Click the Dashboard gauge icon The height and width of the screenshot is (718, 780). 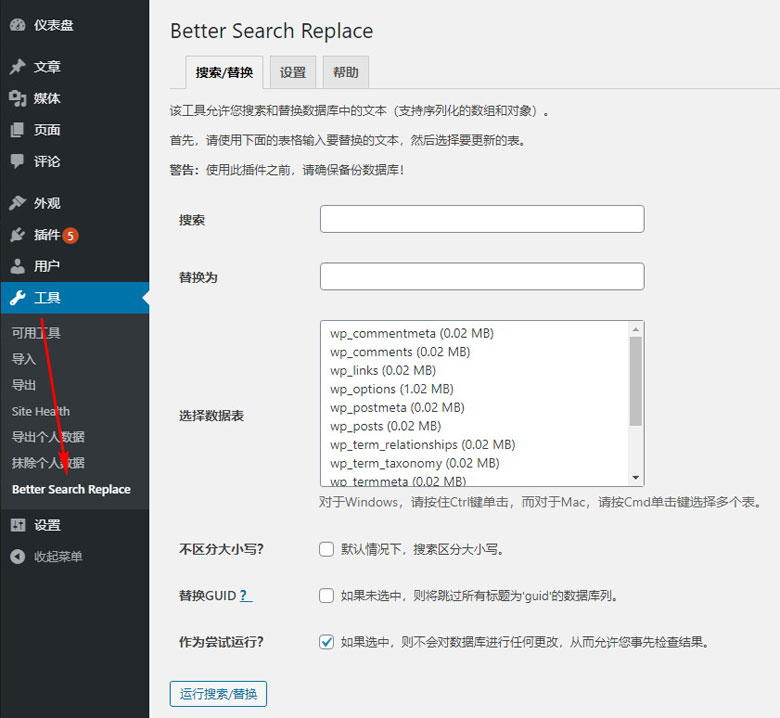(17, 25)
